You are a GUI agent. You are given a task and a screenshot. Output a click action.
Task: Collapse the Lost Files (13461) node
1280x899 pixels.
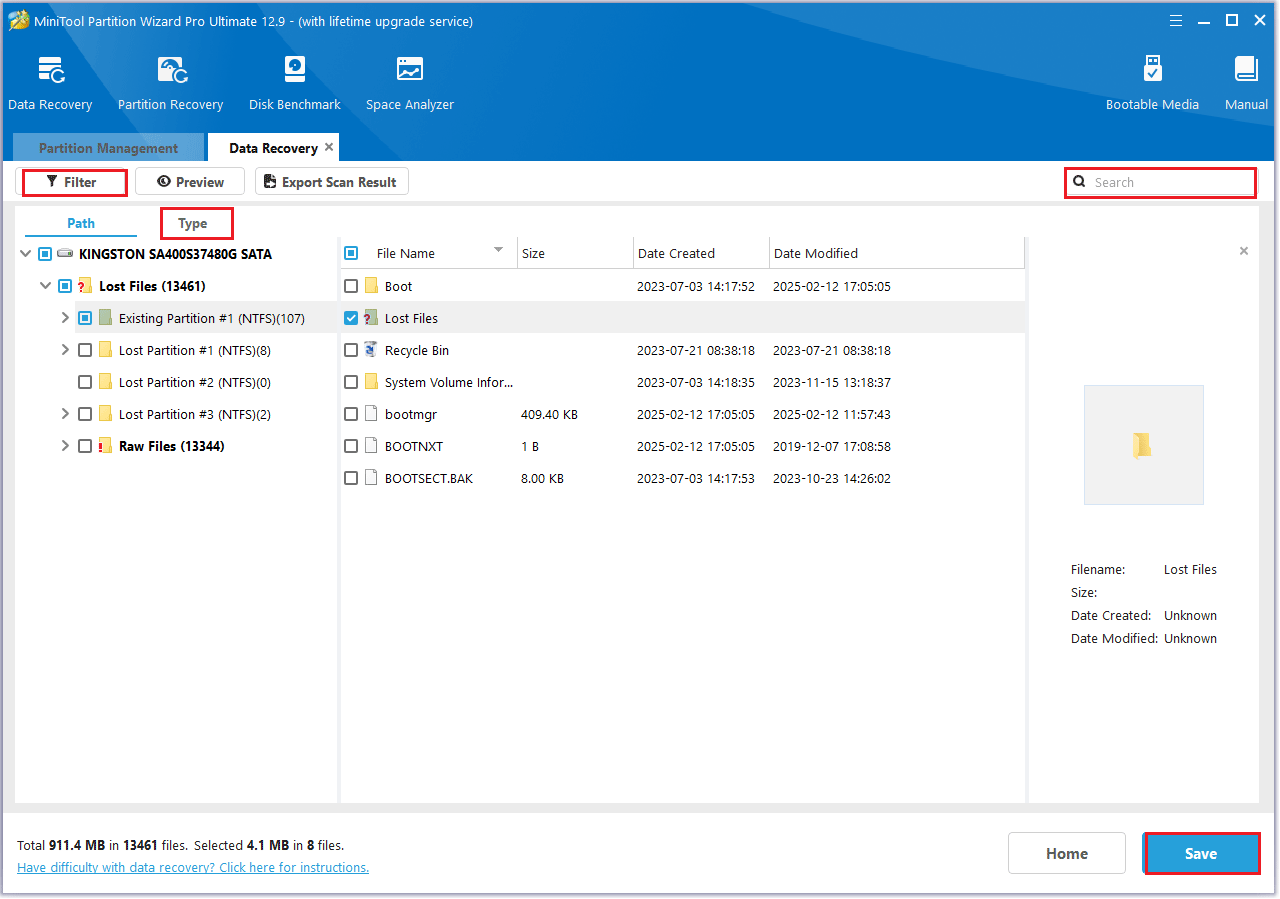(x=45, y=286)
